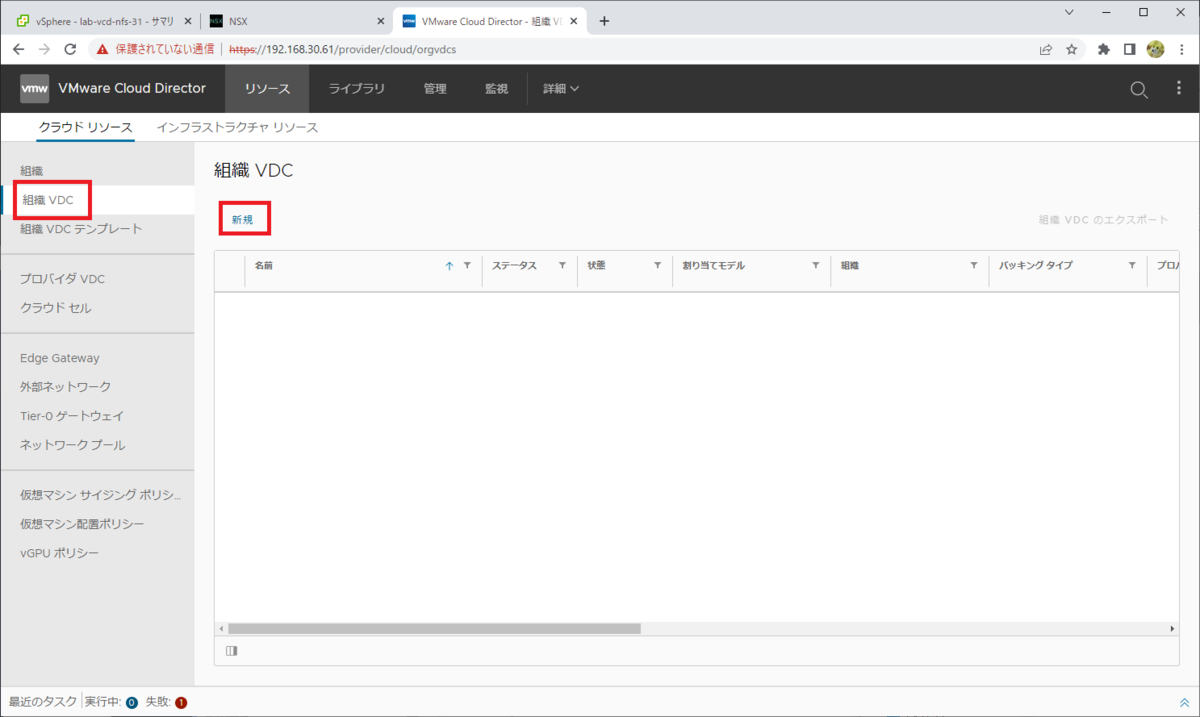Click the 割り当てモデル column header
The height and width of the screenshot is (717, 1200).
(714, 266)
